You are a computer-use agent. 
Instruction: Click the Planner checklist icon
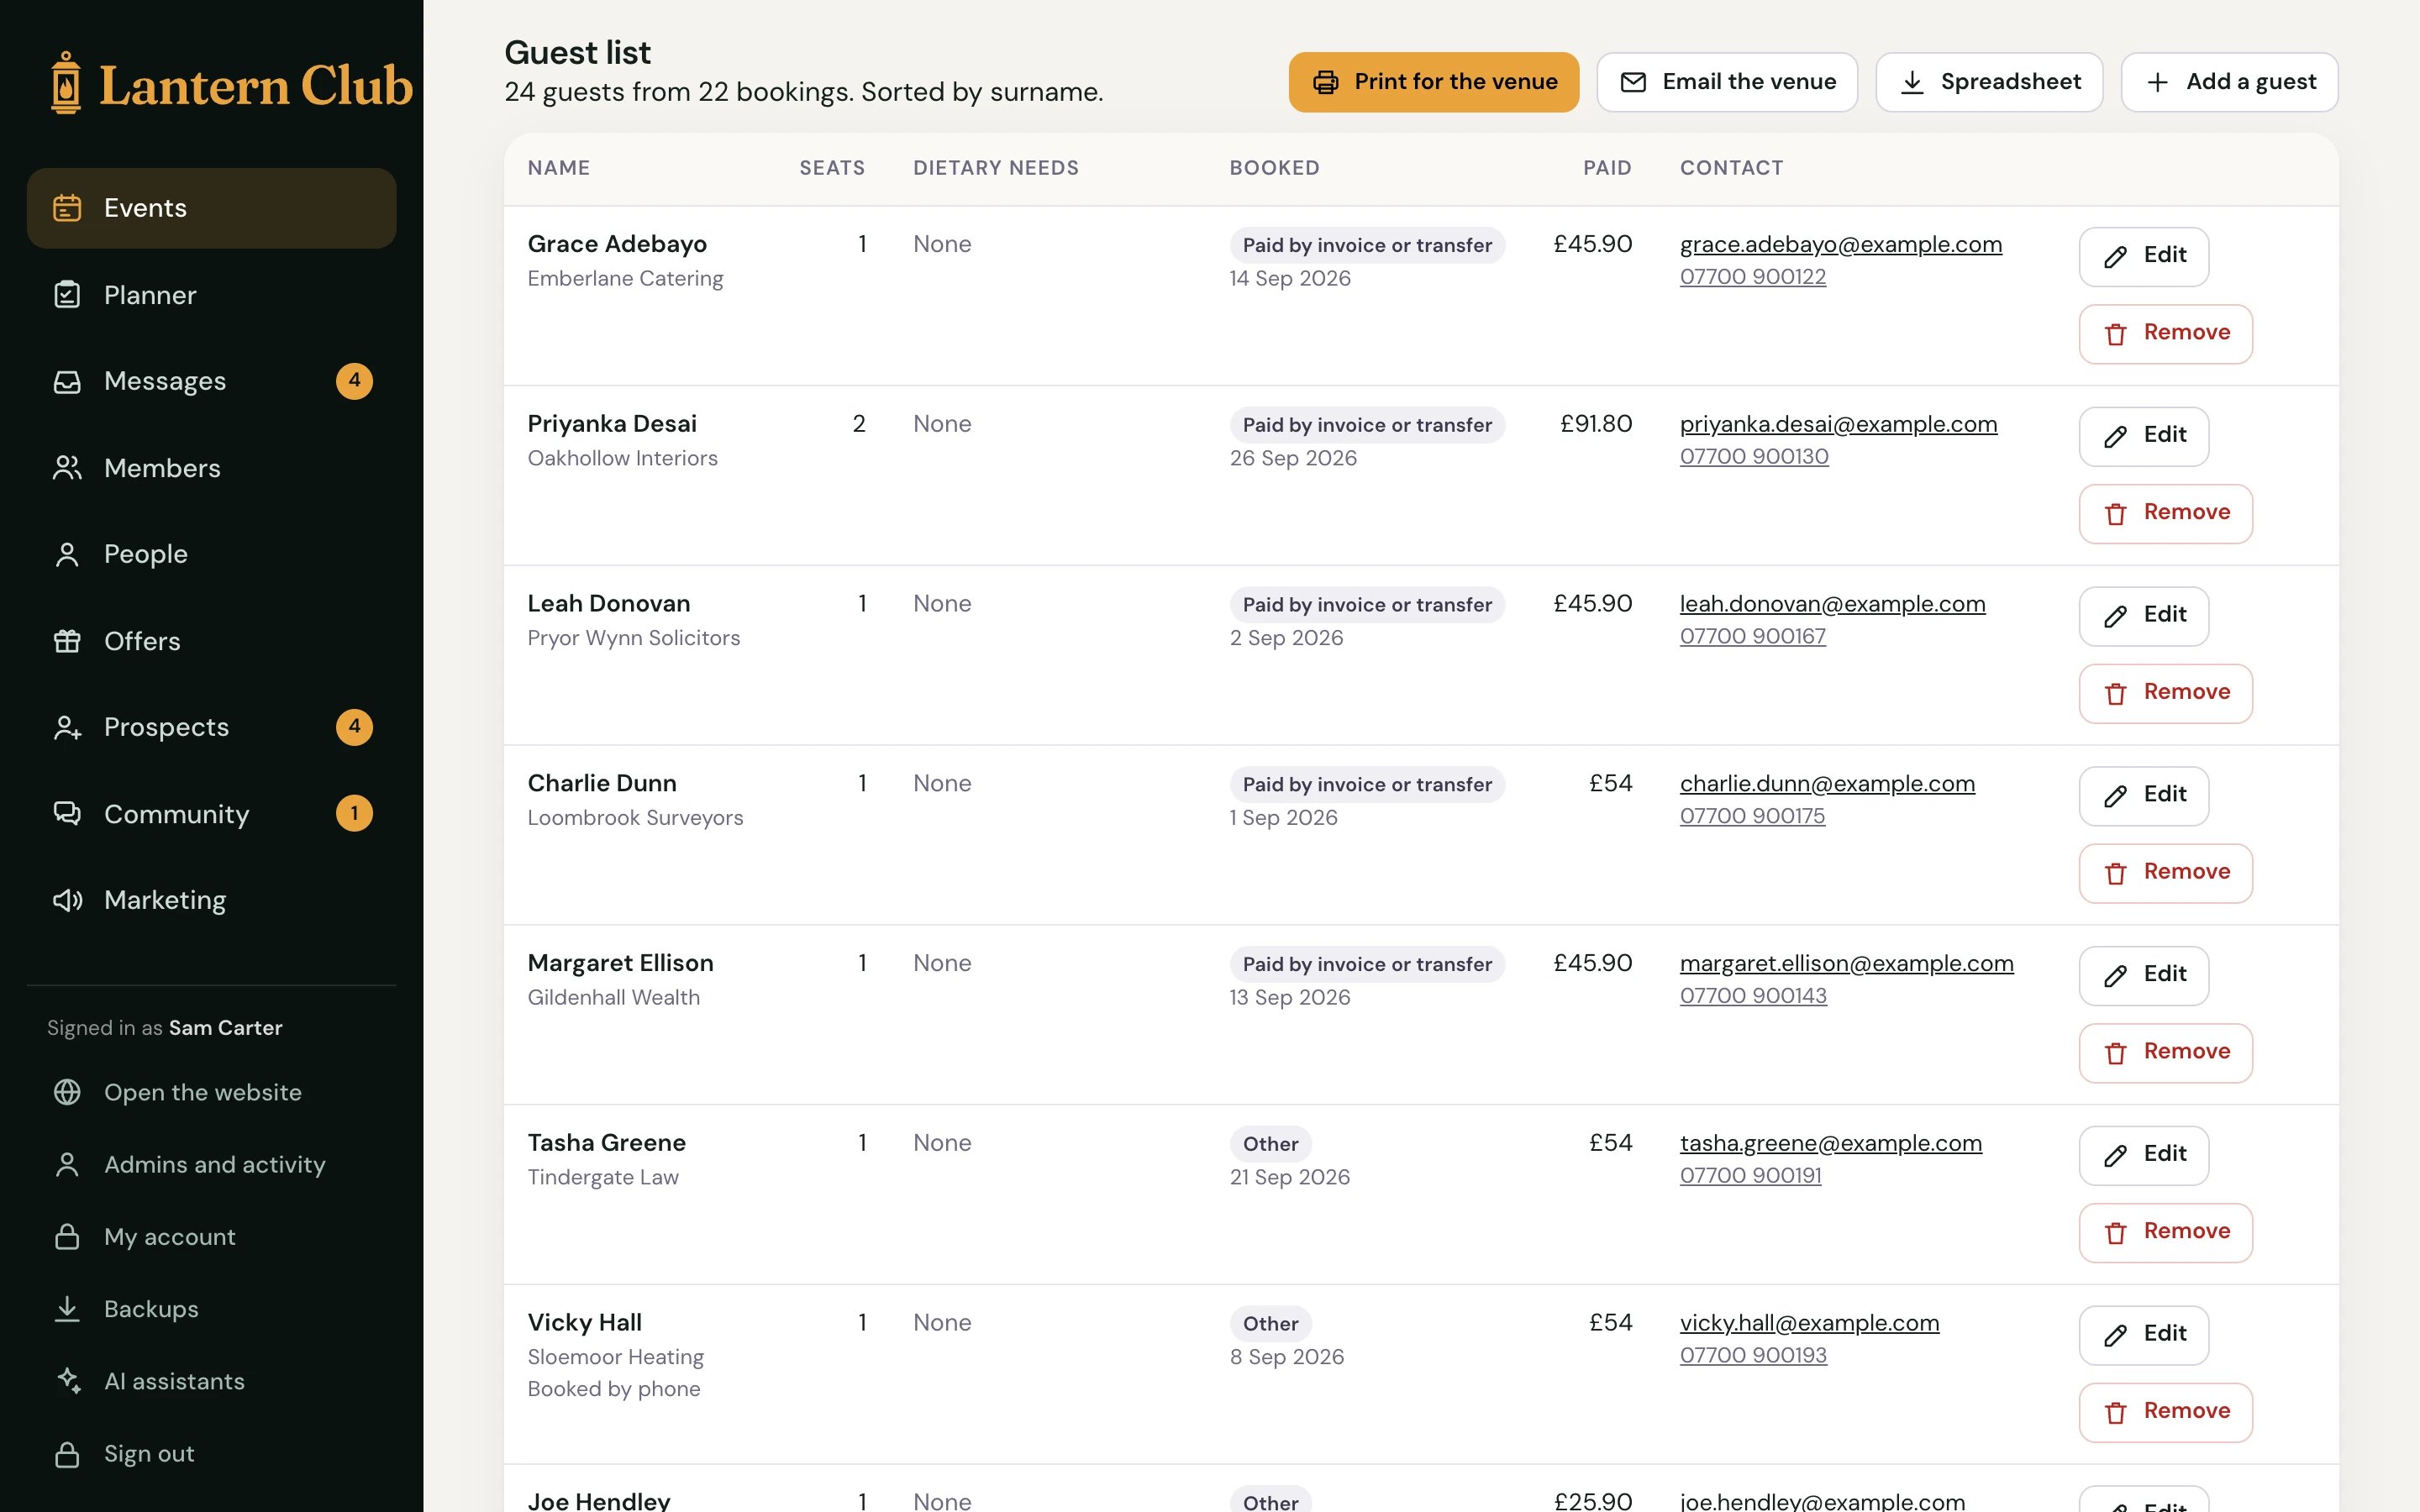(67, 295)
